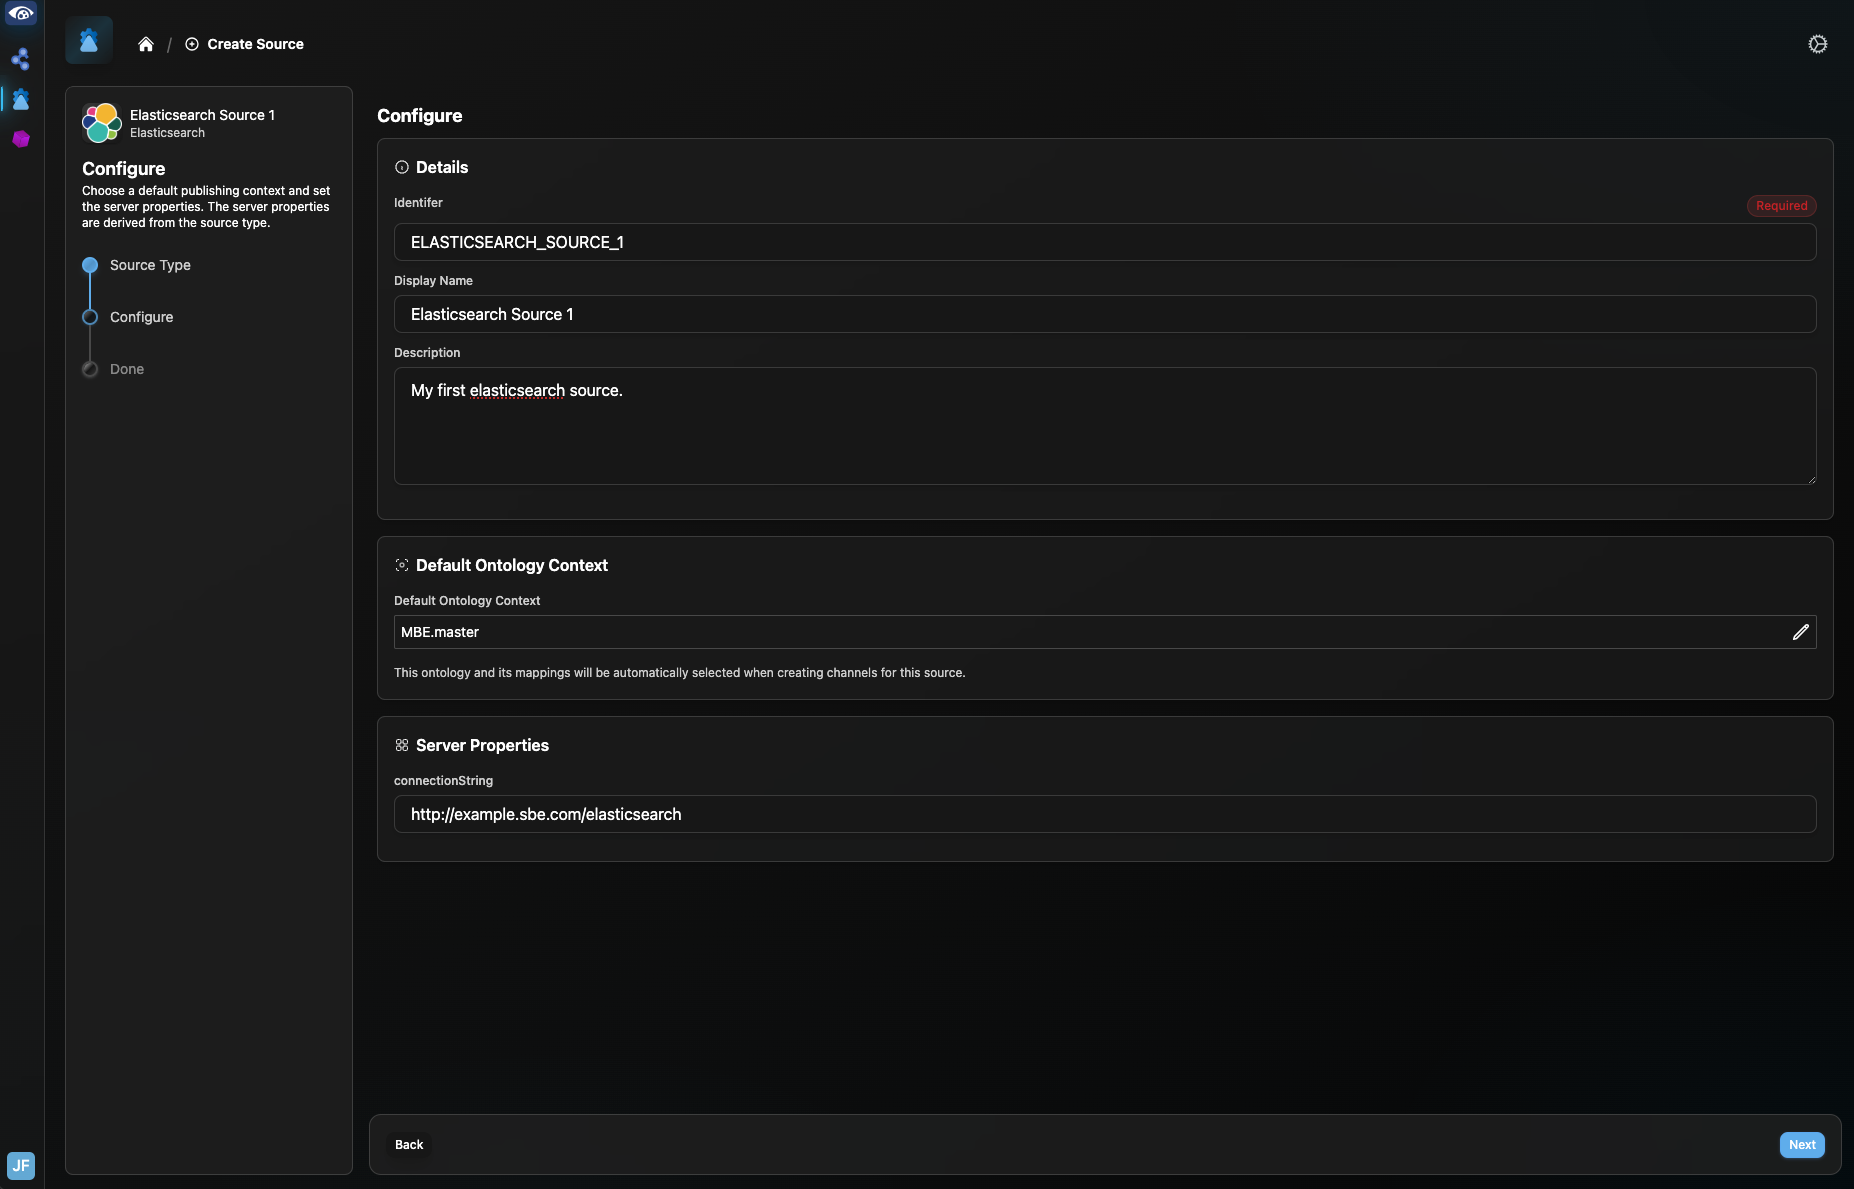This screenshot has height=1189, width=1854.
Task: Click the eye logo icon in sidebar
Action: point(21,14)
